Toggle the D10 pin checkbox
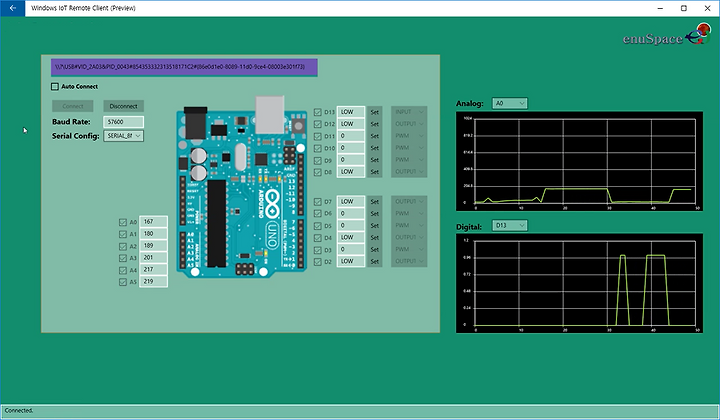720x420 pixels. (317, 148)
